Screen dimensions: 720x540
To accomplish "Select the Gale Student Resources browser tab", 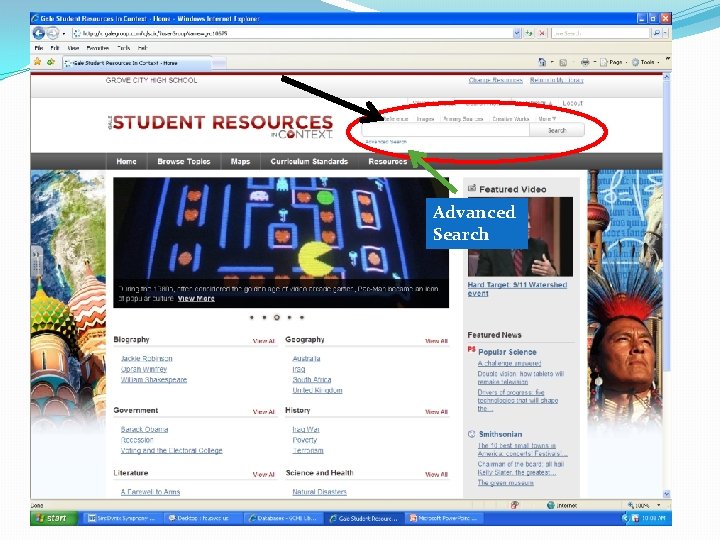I will [x=136, y=63].
